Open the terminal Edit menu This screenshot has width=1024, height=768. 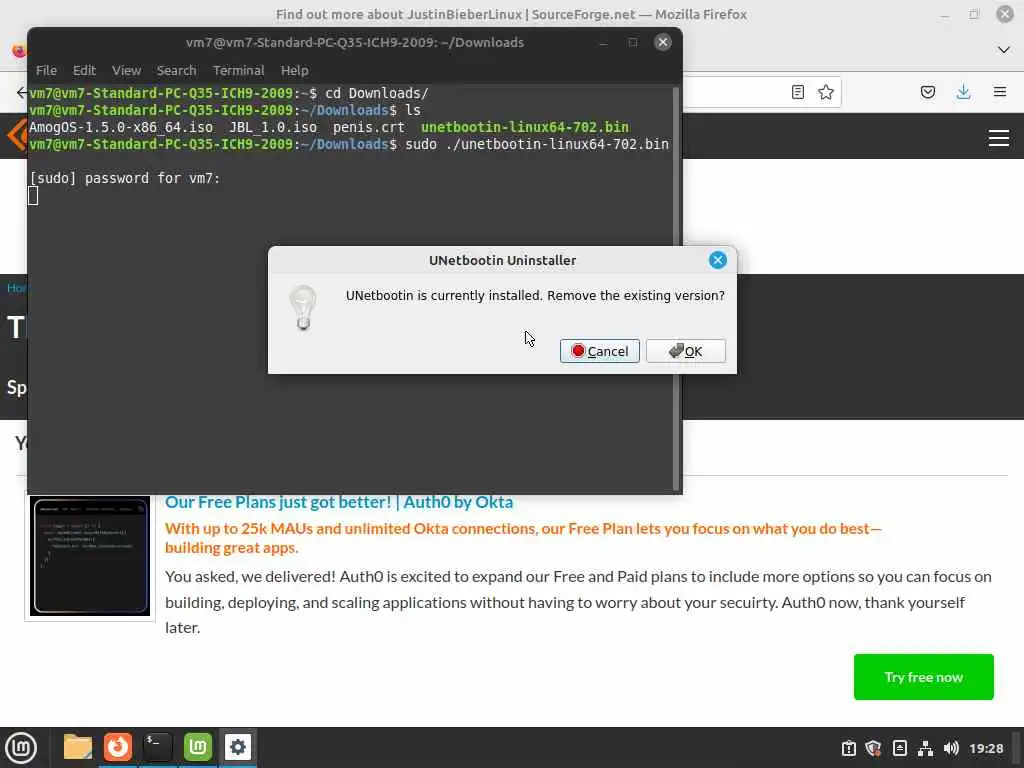pyautogui.click(x=84, y=71)
